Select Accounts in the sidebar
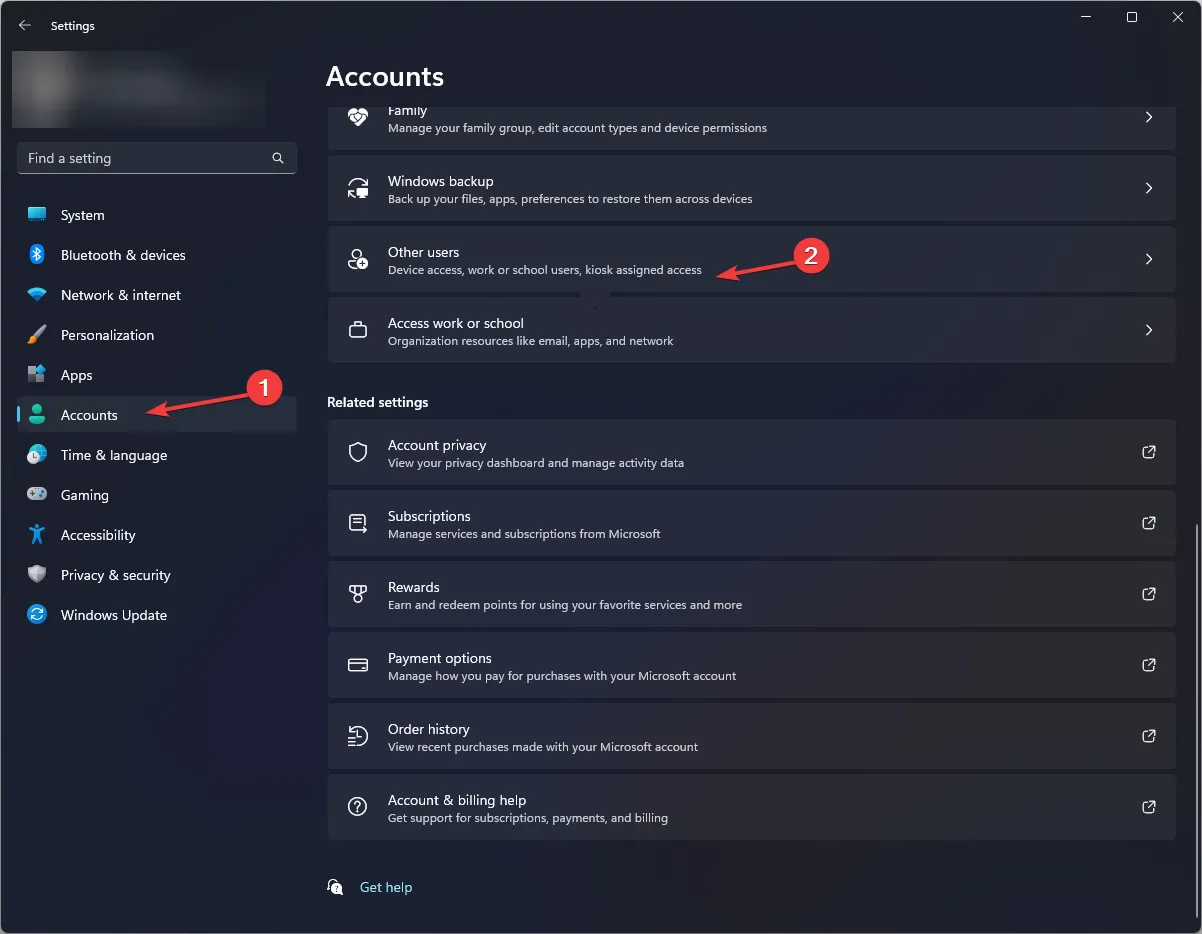1202x934 pixels. 157,415
